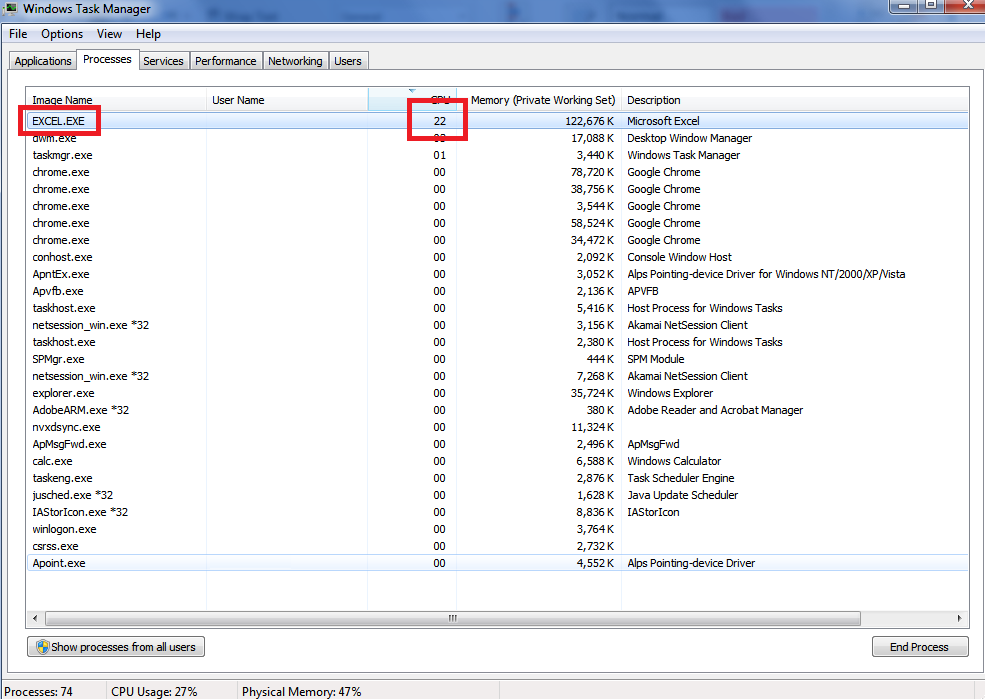Switch to the Services tab

(x=163, y=61)
